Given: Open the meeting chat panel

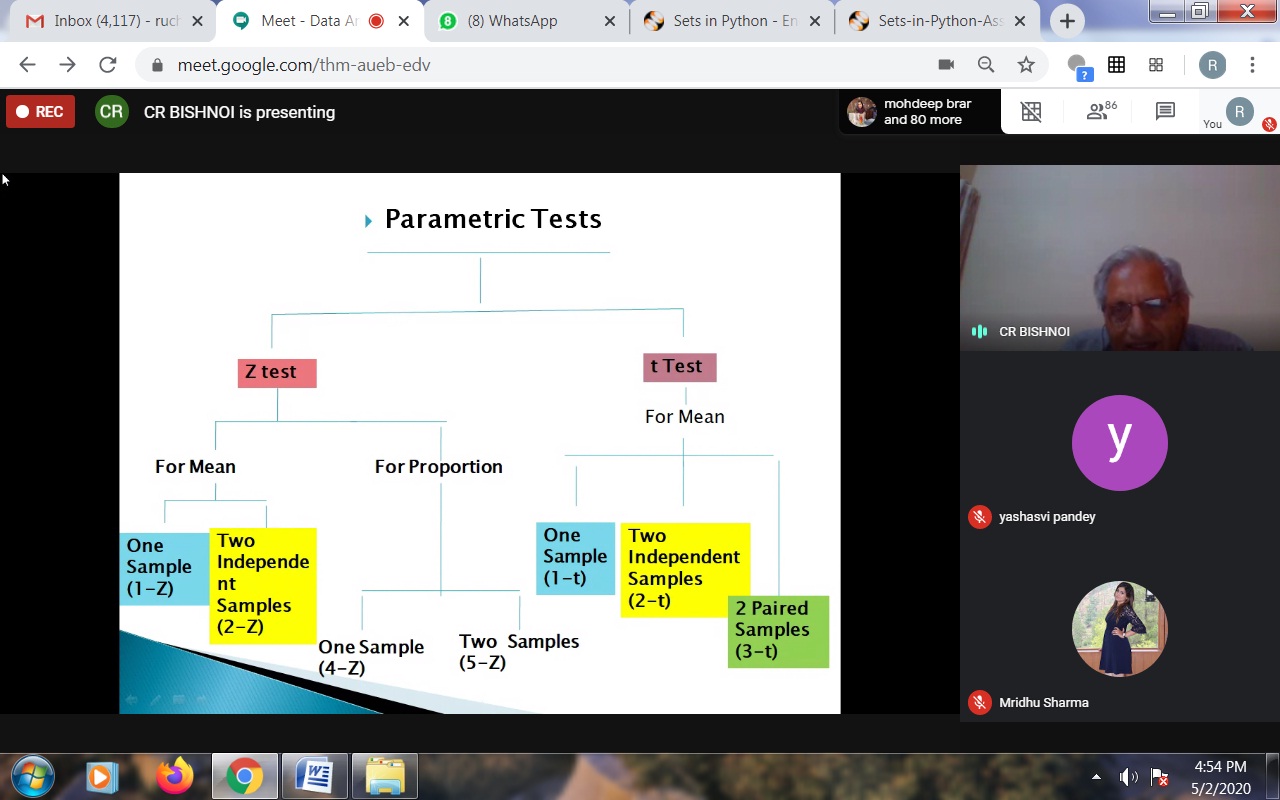Looking at the screenshot, I should click(x=1165, y=112).
